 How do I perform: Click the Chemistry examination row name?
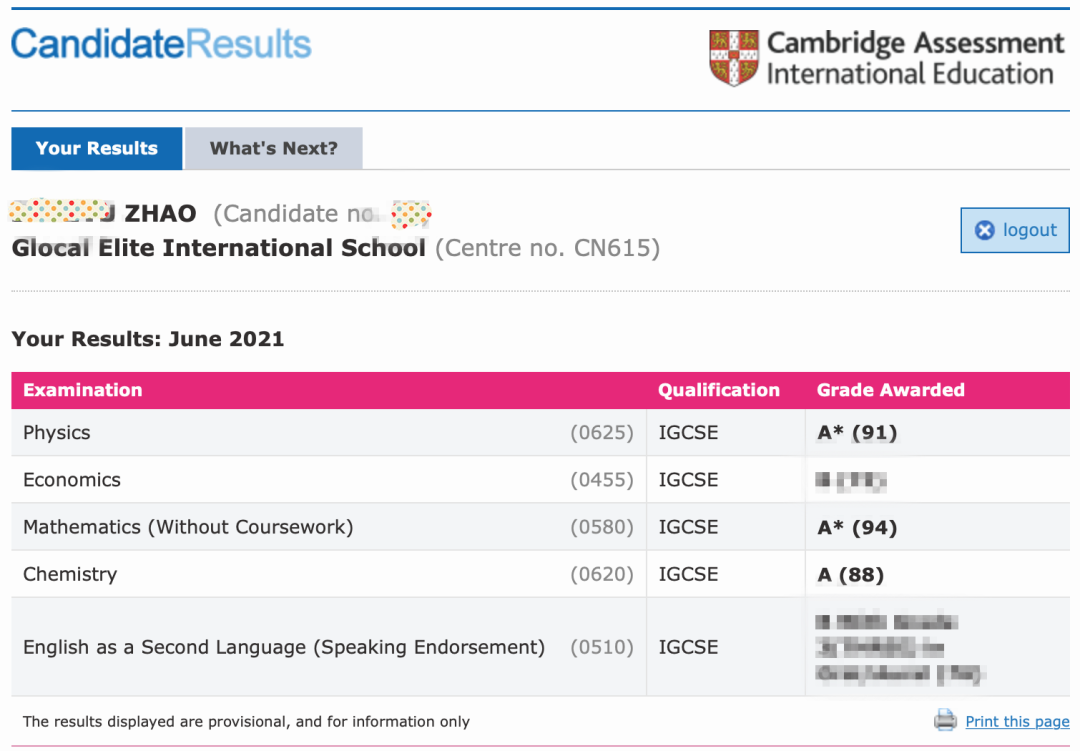70,574
